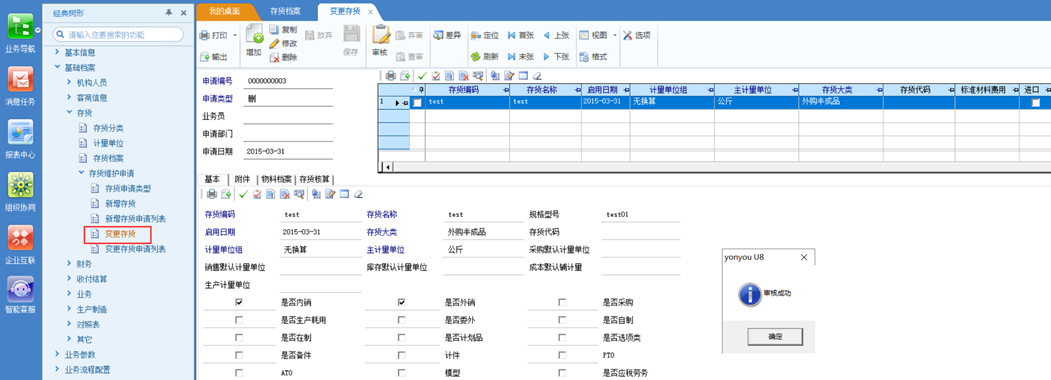This screenshot has height=380, width=1051.
Task: Go to 首张 first record
Action: tap(521, 36)
